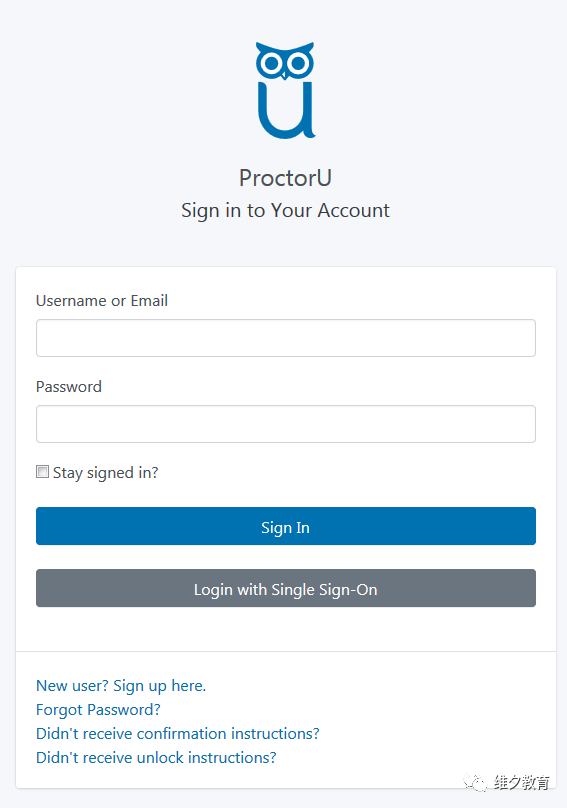This screenshot has height=808, width=567.
Task: Focus the Username or Email input field
Action: (x=286, y=338)
